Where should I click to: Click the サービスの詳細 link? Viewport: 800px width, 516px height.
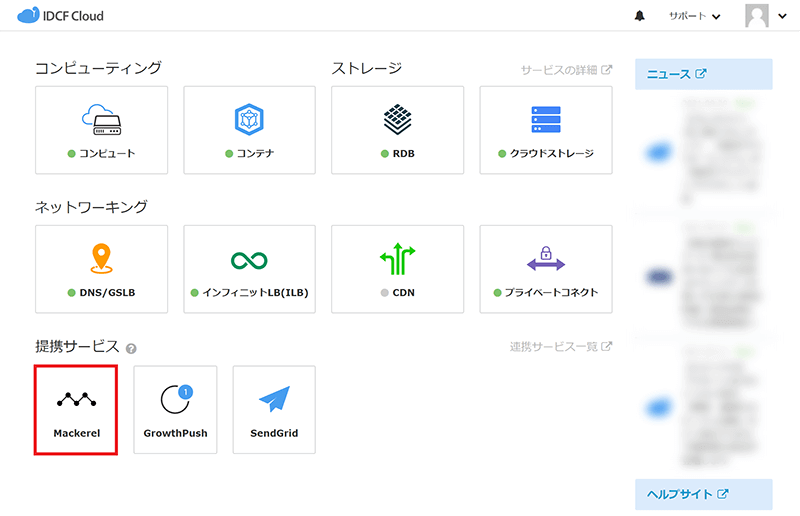(x=566, y=70)
